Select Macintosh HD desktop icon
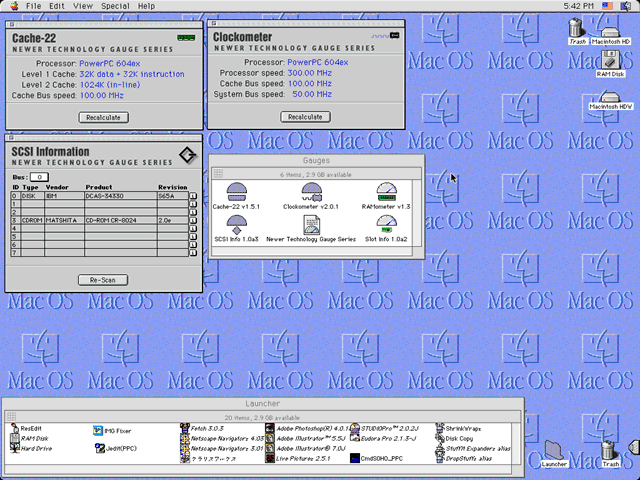The height and width of the screenshot is (480, 640). 611,35
